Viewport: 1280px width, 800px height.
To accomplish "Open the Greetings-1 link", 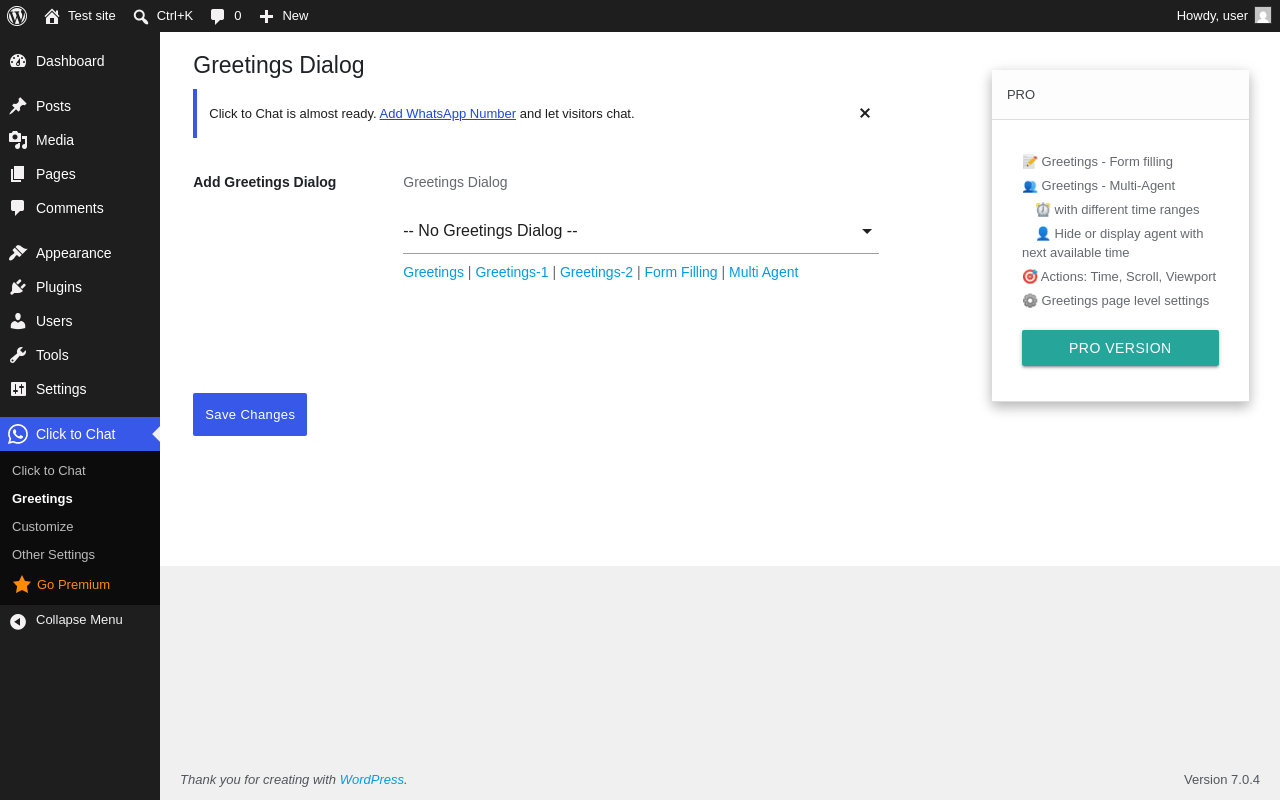I will click(x=512, y=272).
